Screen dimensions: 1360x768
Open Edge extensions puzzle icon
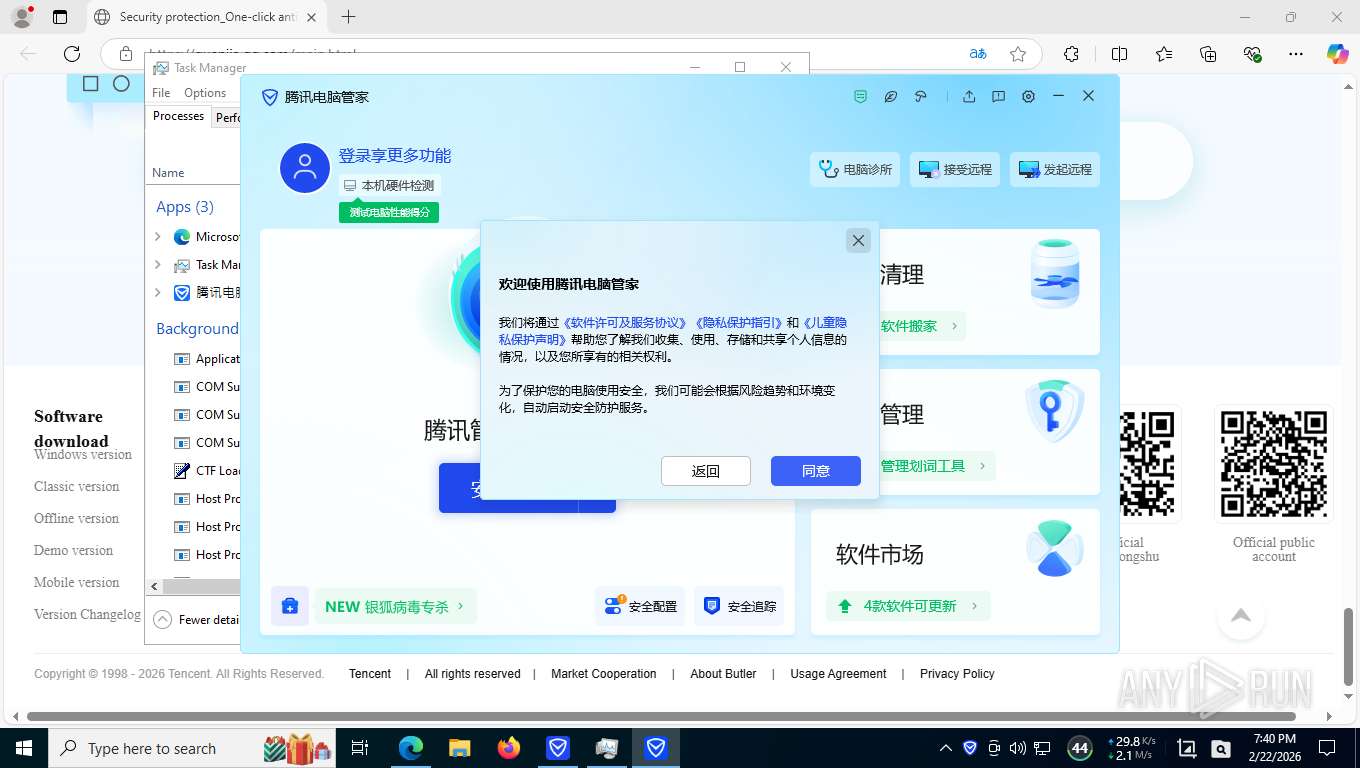(1072, 54)
